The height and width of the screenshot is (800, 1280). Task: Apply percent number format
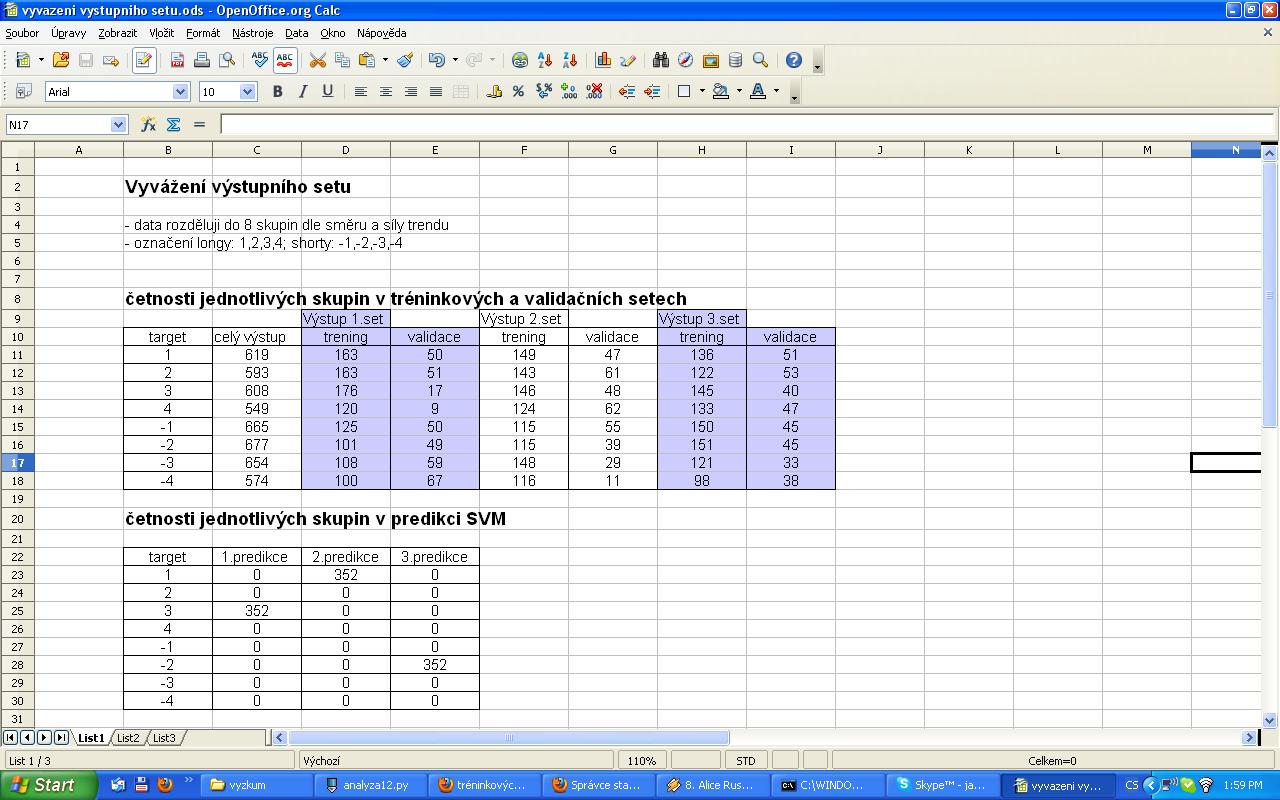pos(518,91)
